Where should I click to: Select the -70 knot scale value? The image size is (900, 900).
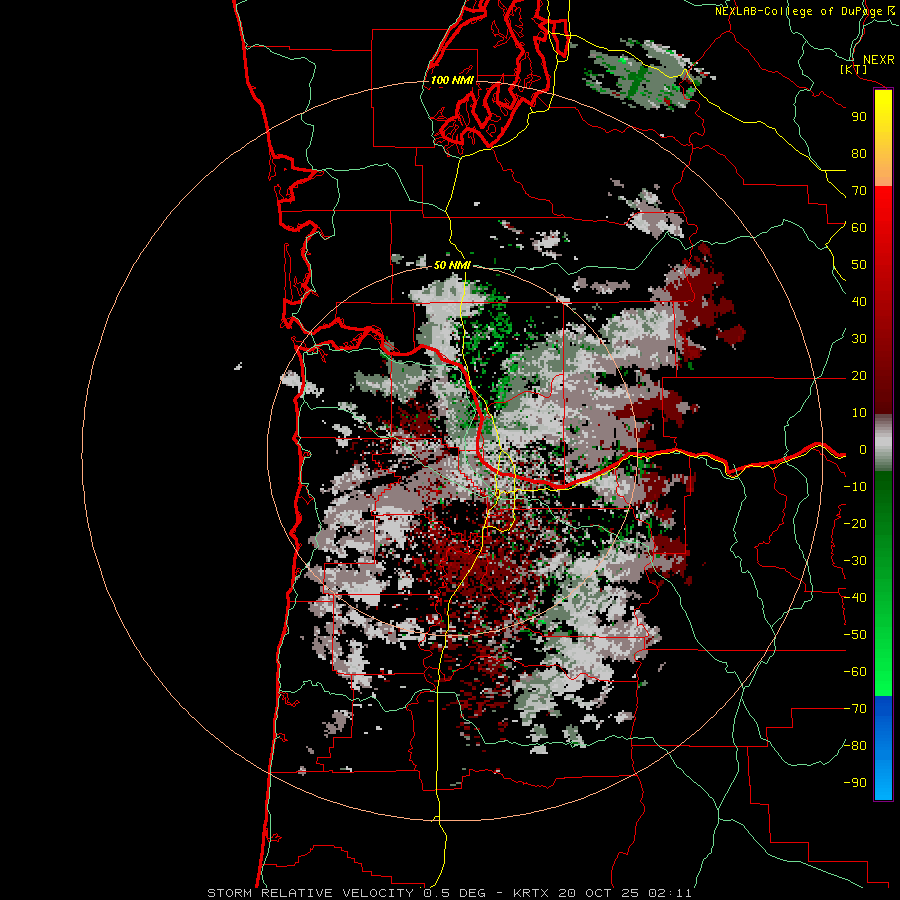tap(855, 709)
